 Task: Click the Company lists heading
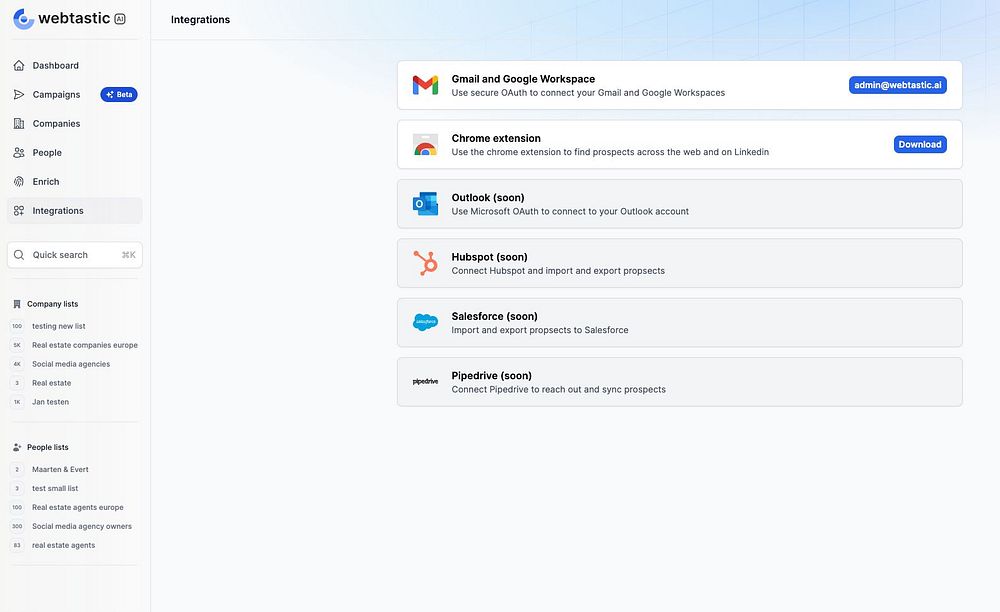pyautogui.click(x=52, y=304)
